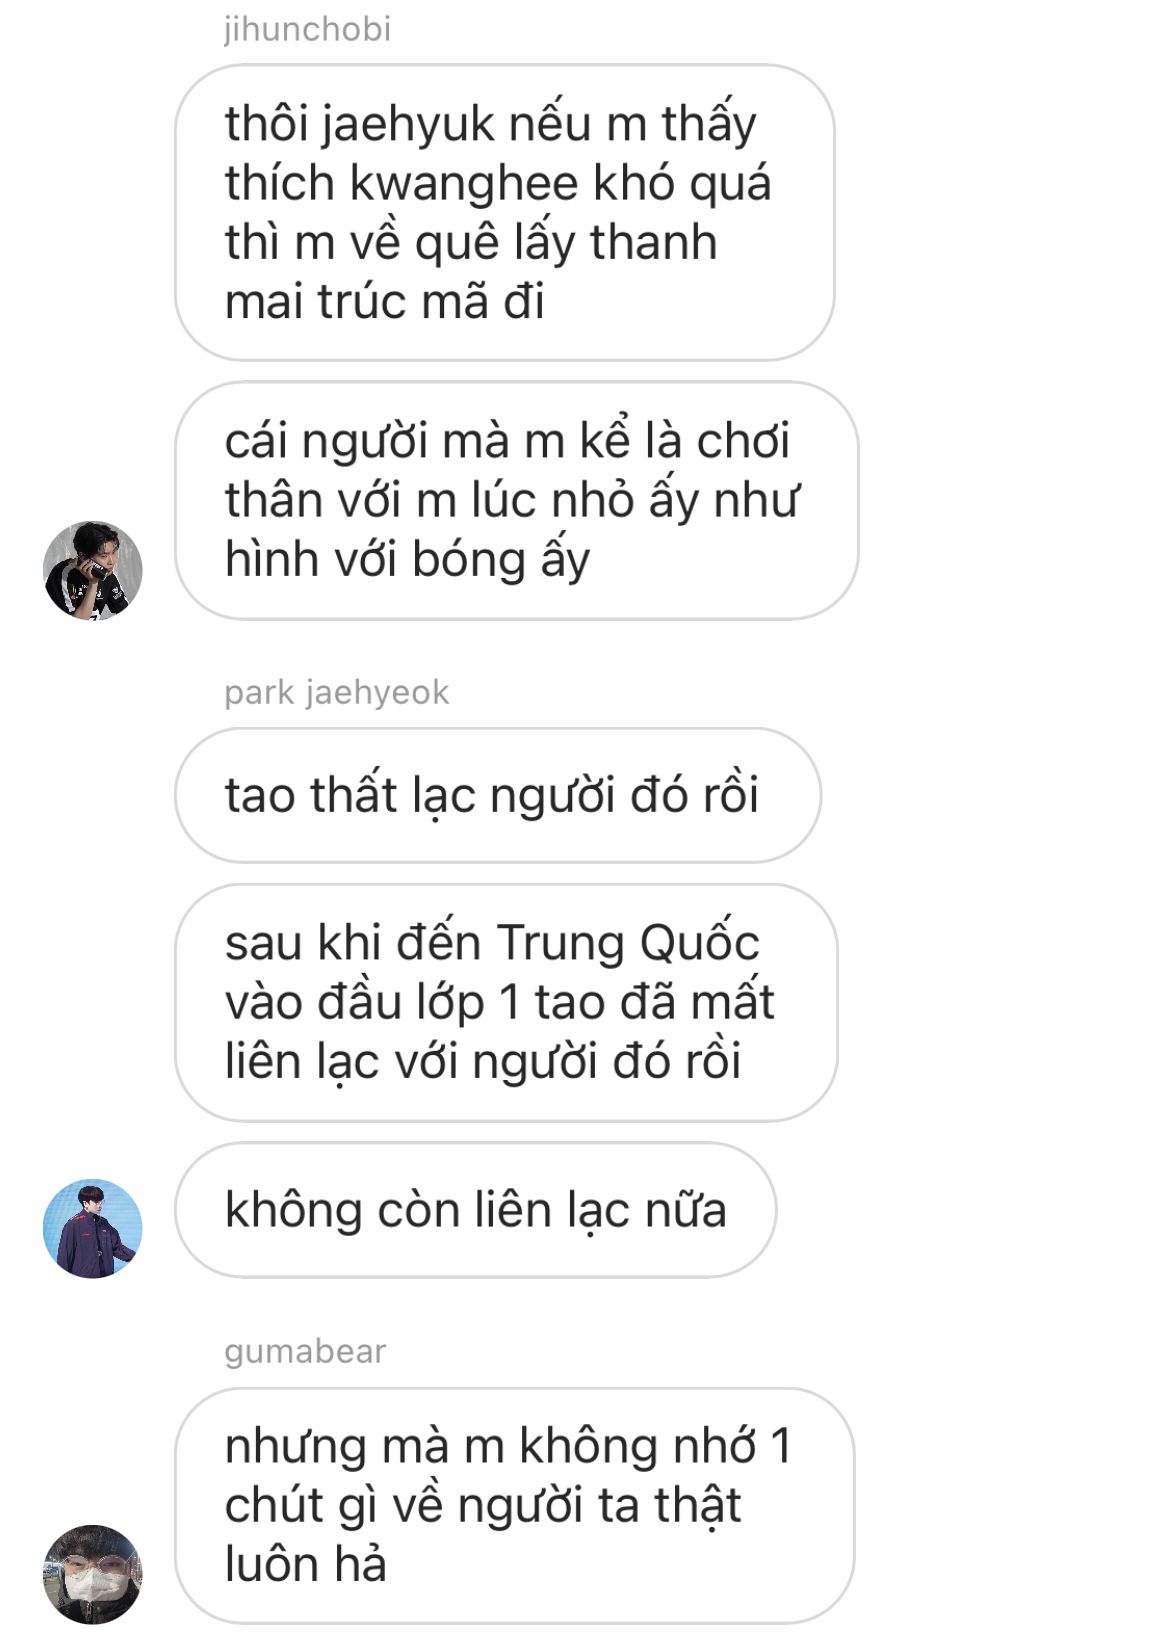1169x1643 pixels.
Task: Select the message starting "thôi jaehyuk nếu m thấy"
Action: point(505,212)
